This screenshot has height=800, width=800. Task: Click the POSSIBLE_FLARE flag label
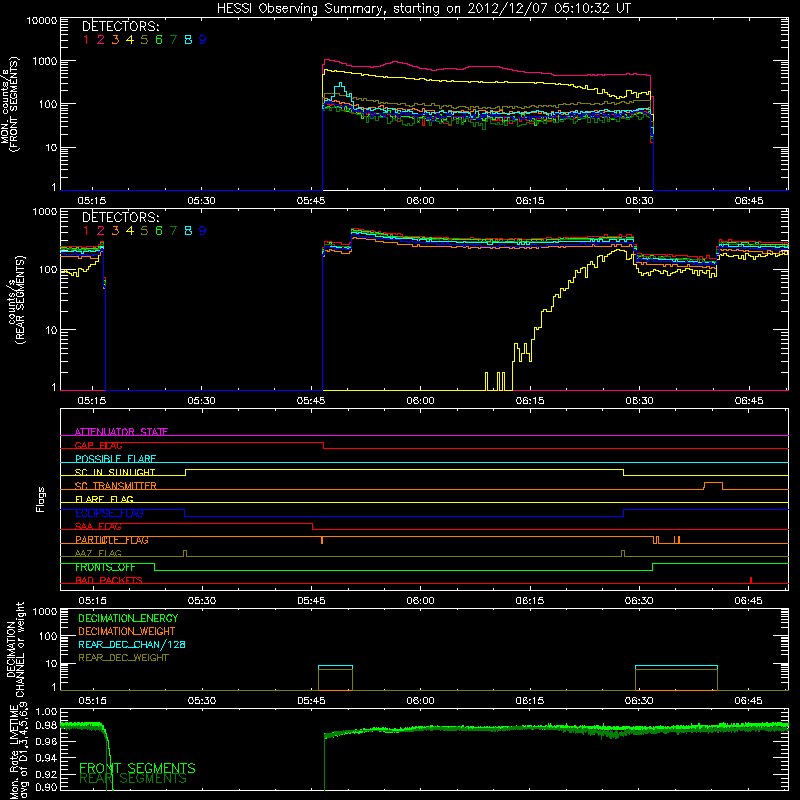pos(115,459)
